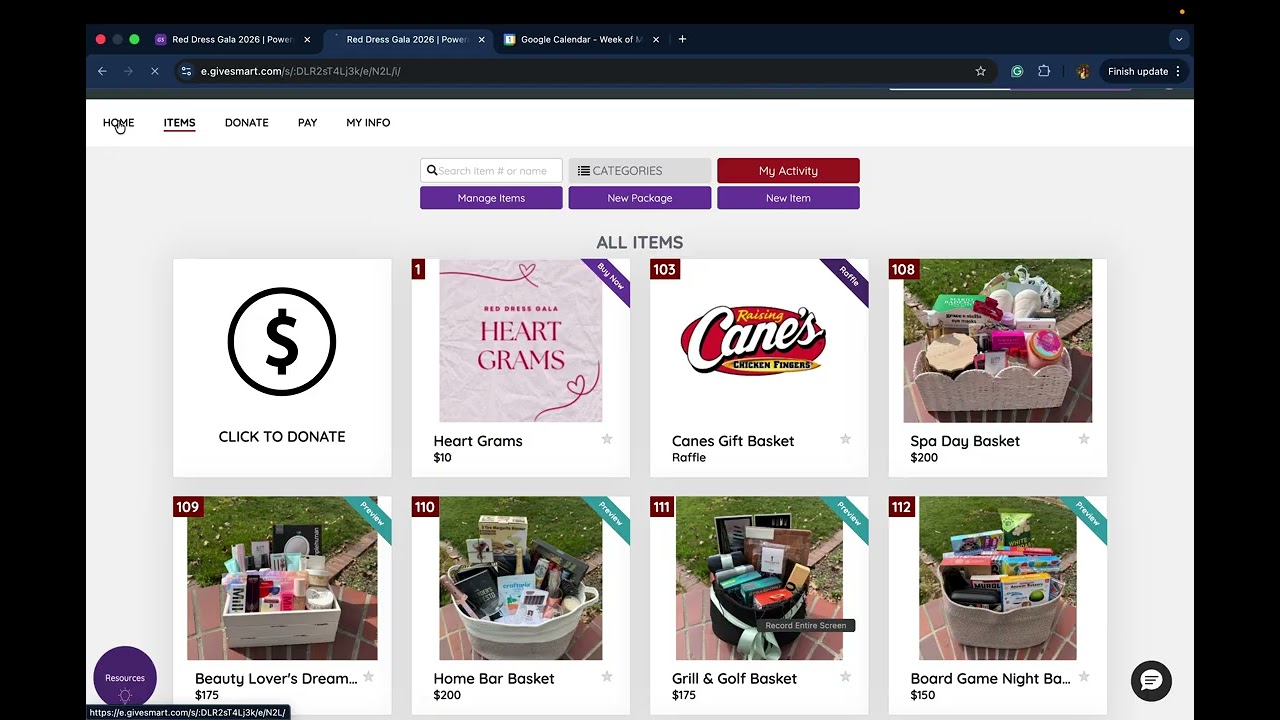Click the search magnifier icon
The image size is (1280, 720).
coord(432,171)
